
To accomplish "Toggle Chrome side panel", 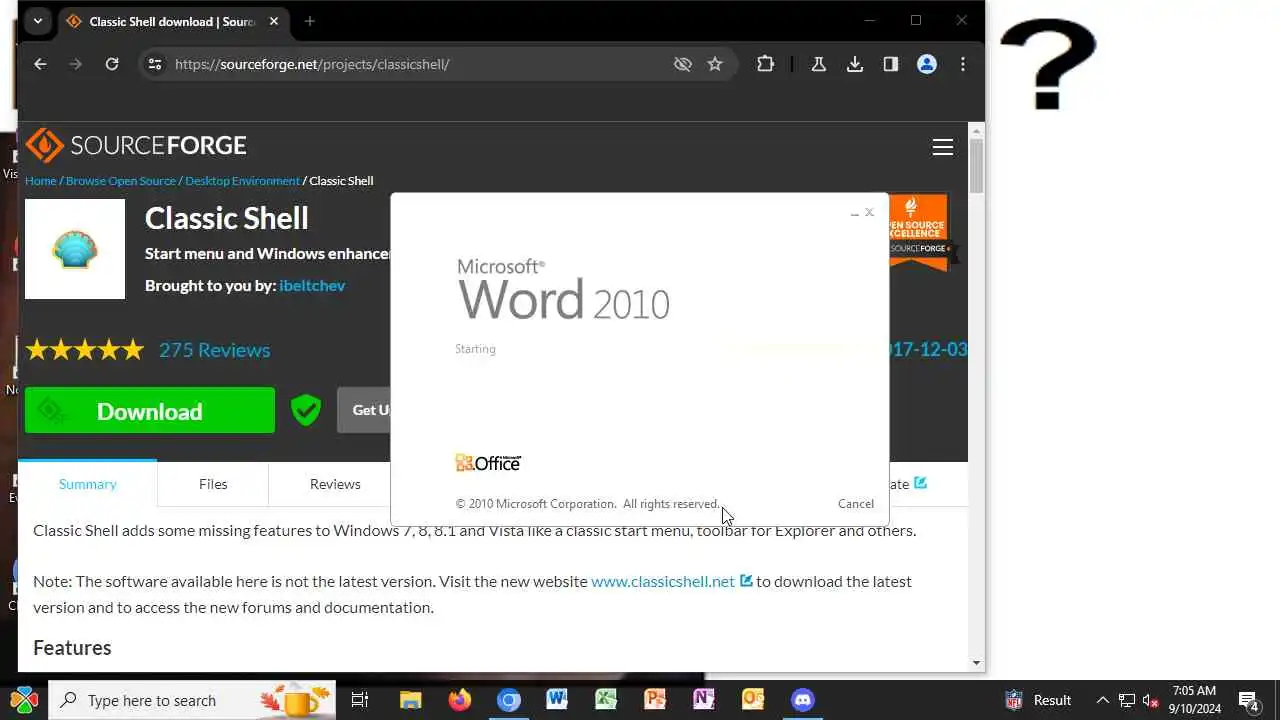I will coord(891,64).
